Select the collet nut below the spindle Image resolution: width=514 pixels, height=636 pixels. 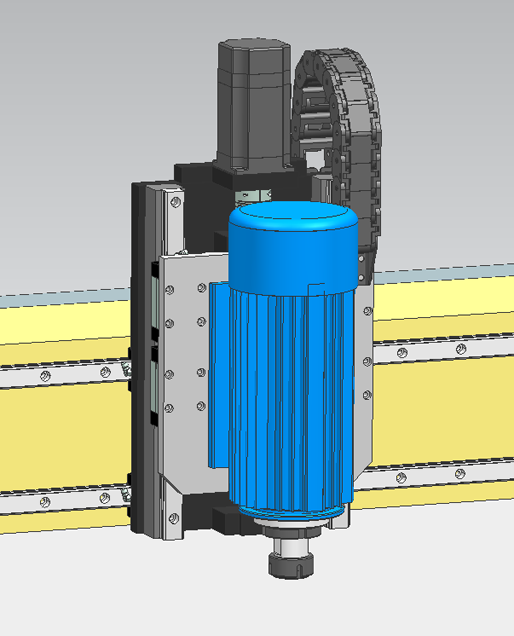click(291, 565)
